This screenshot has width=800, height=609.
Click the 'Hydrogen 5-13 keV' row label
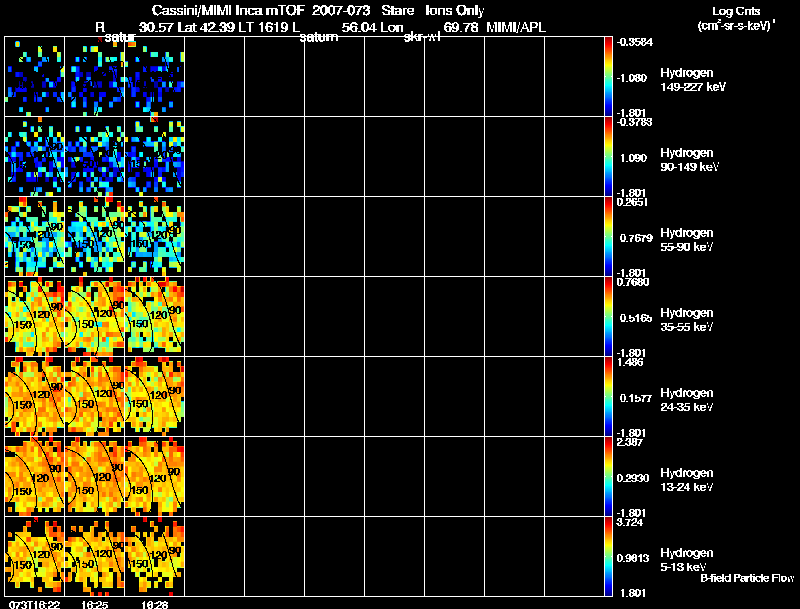tap(687, 560)
